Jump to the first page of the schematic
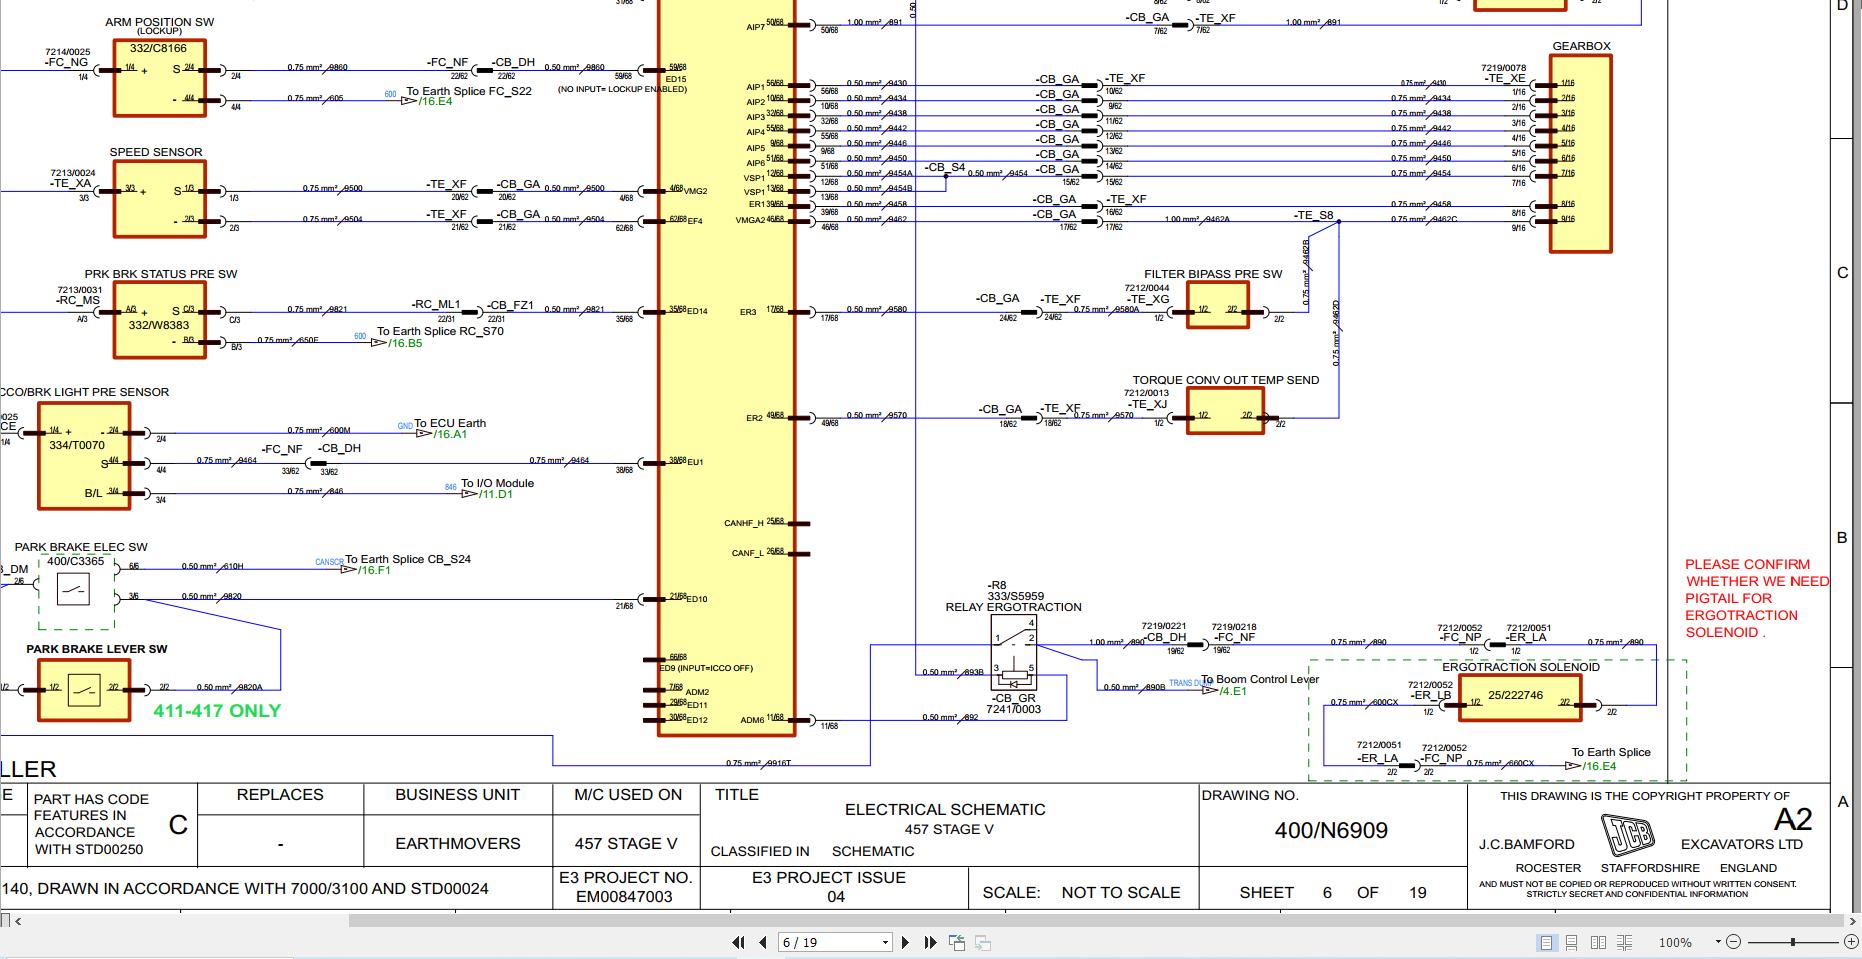Image resolution: width=1862 pixels, height=959 pixels. coord(738,942)
